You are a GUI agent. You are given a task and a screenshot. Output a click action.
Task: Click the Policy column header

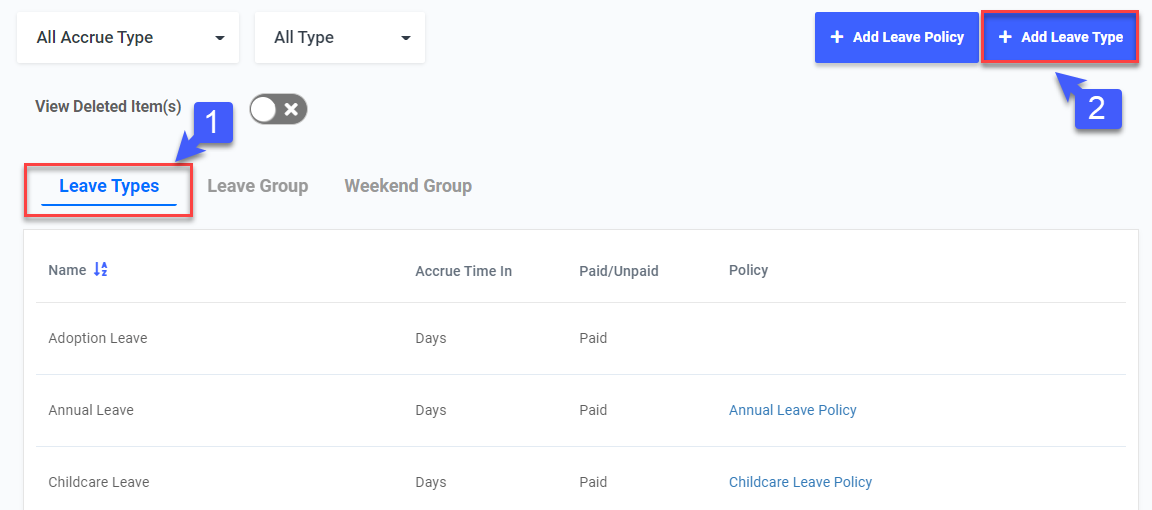click(748, 270)
